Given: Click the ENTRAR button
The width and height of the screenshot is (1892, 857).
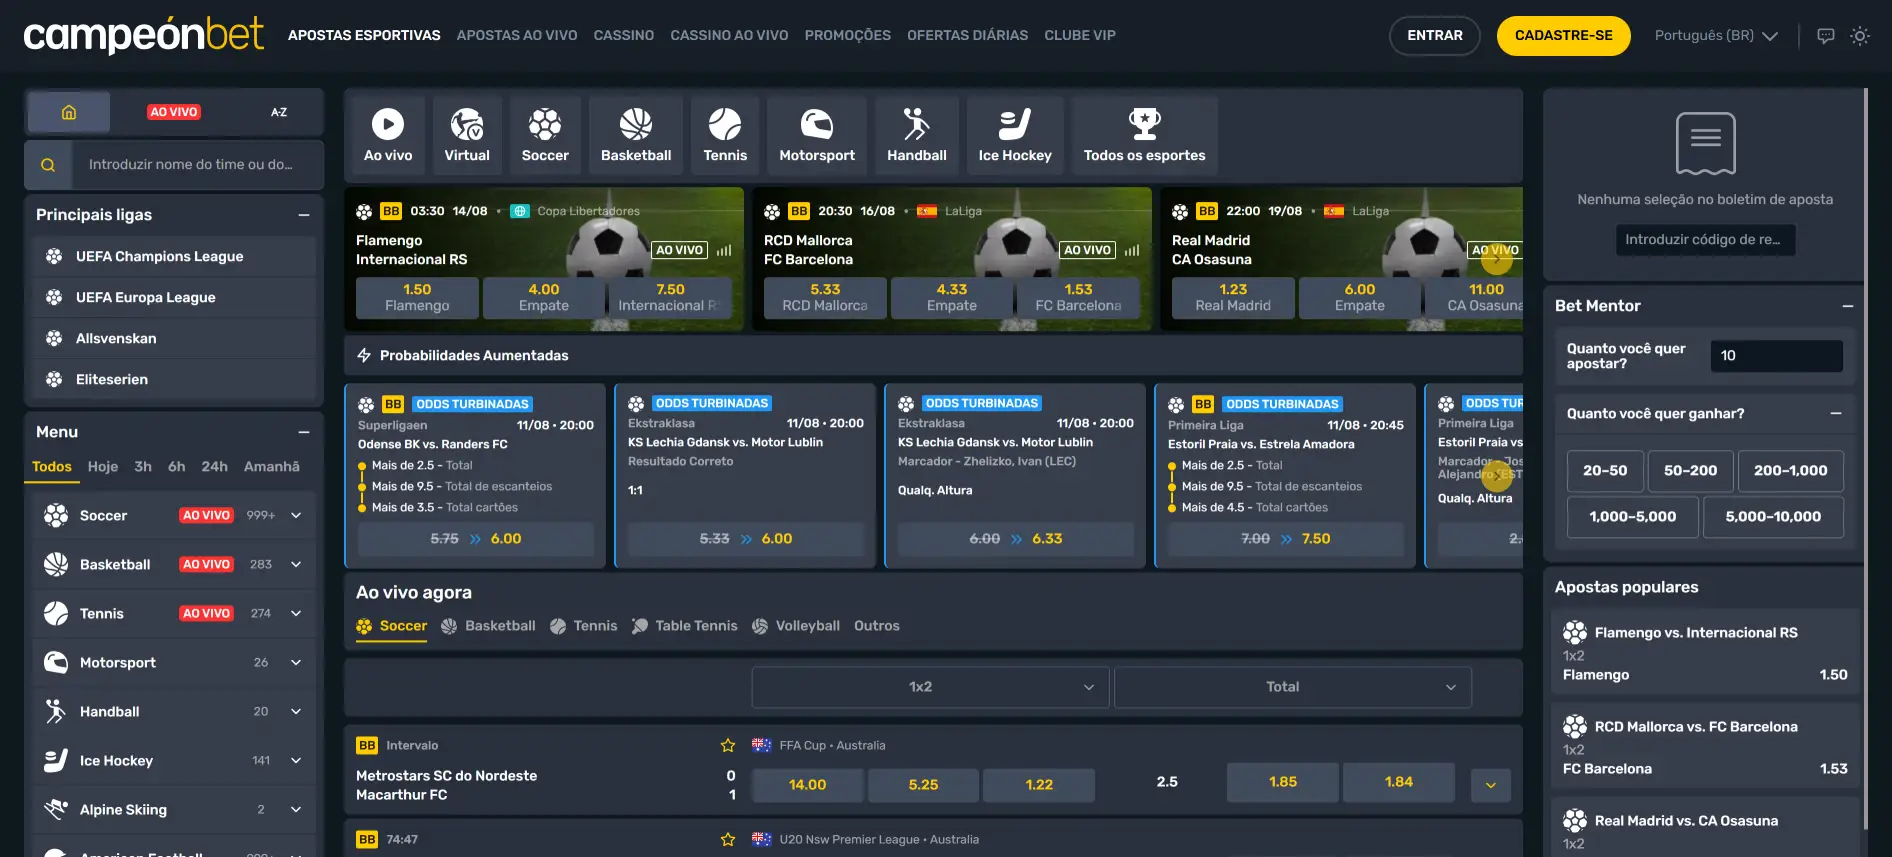Looking at the screenshot, I should [1435, 36].
